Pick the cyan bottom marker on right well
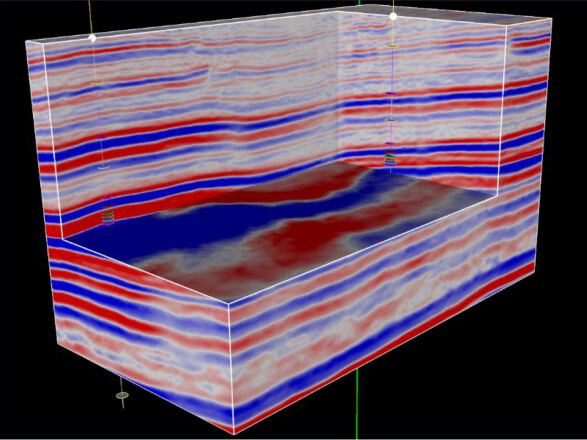 (390, 164)
